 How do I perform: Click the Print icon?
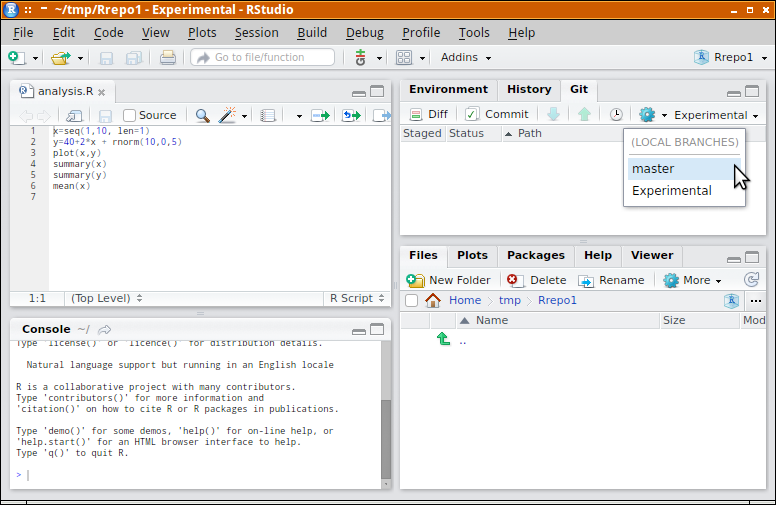point(168,58)
